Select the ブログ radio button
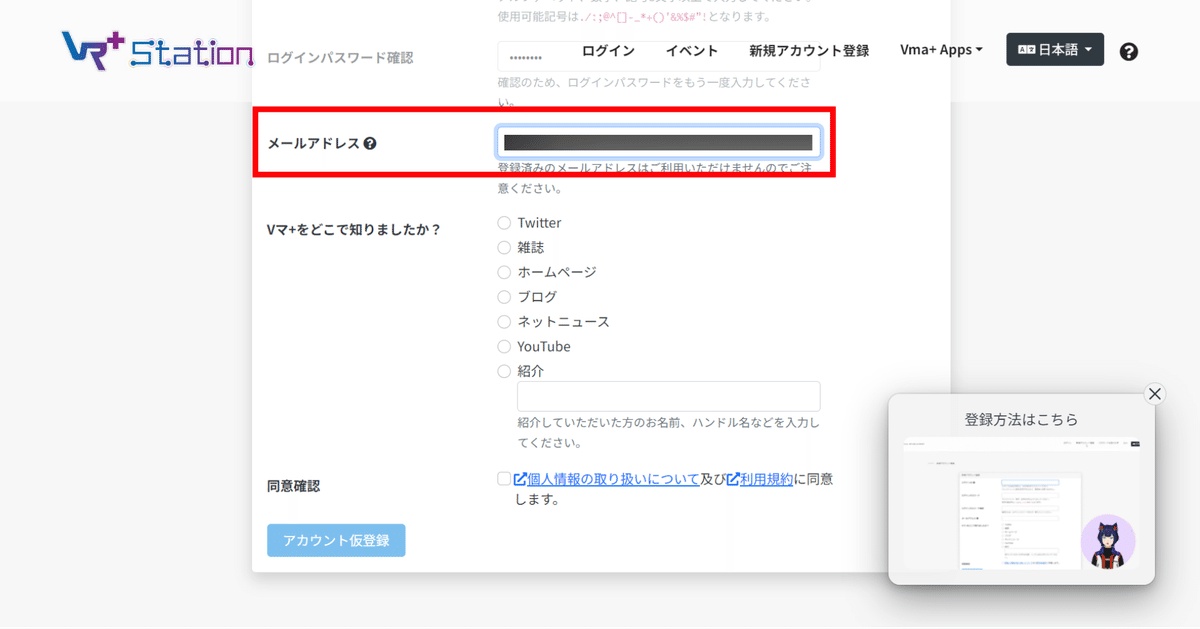The width and height of the screenshot is (1200, 629). coord(504,297)
